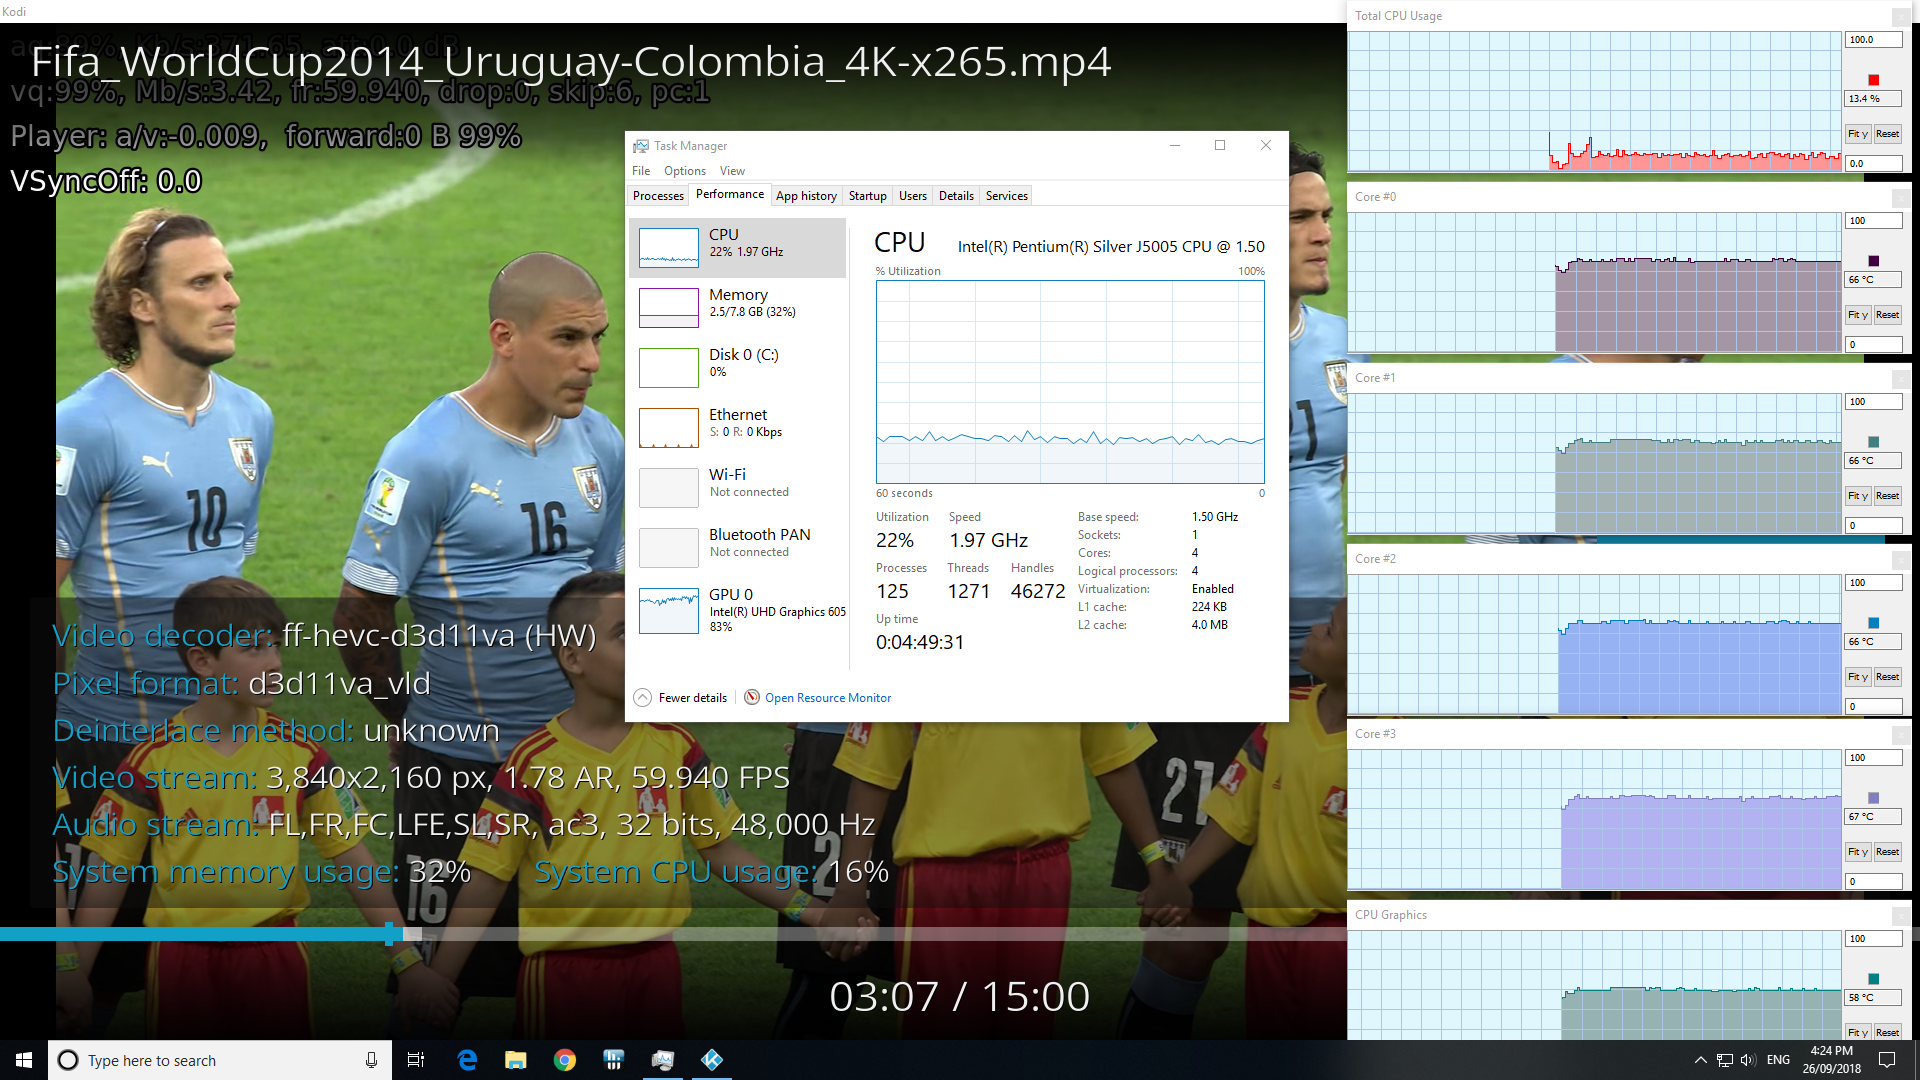Click Reset in Core #0 panel
Viewport: 1920px width, 1080px height.
1888,315
